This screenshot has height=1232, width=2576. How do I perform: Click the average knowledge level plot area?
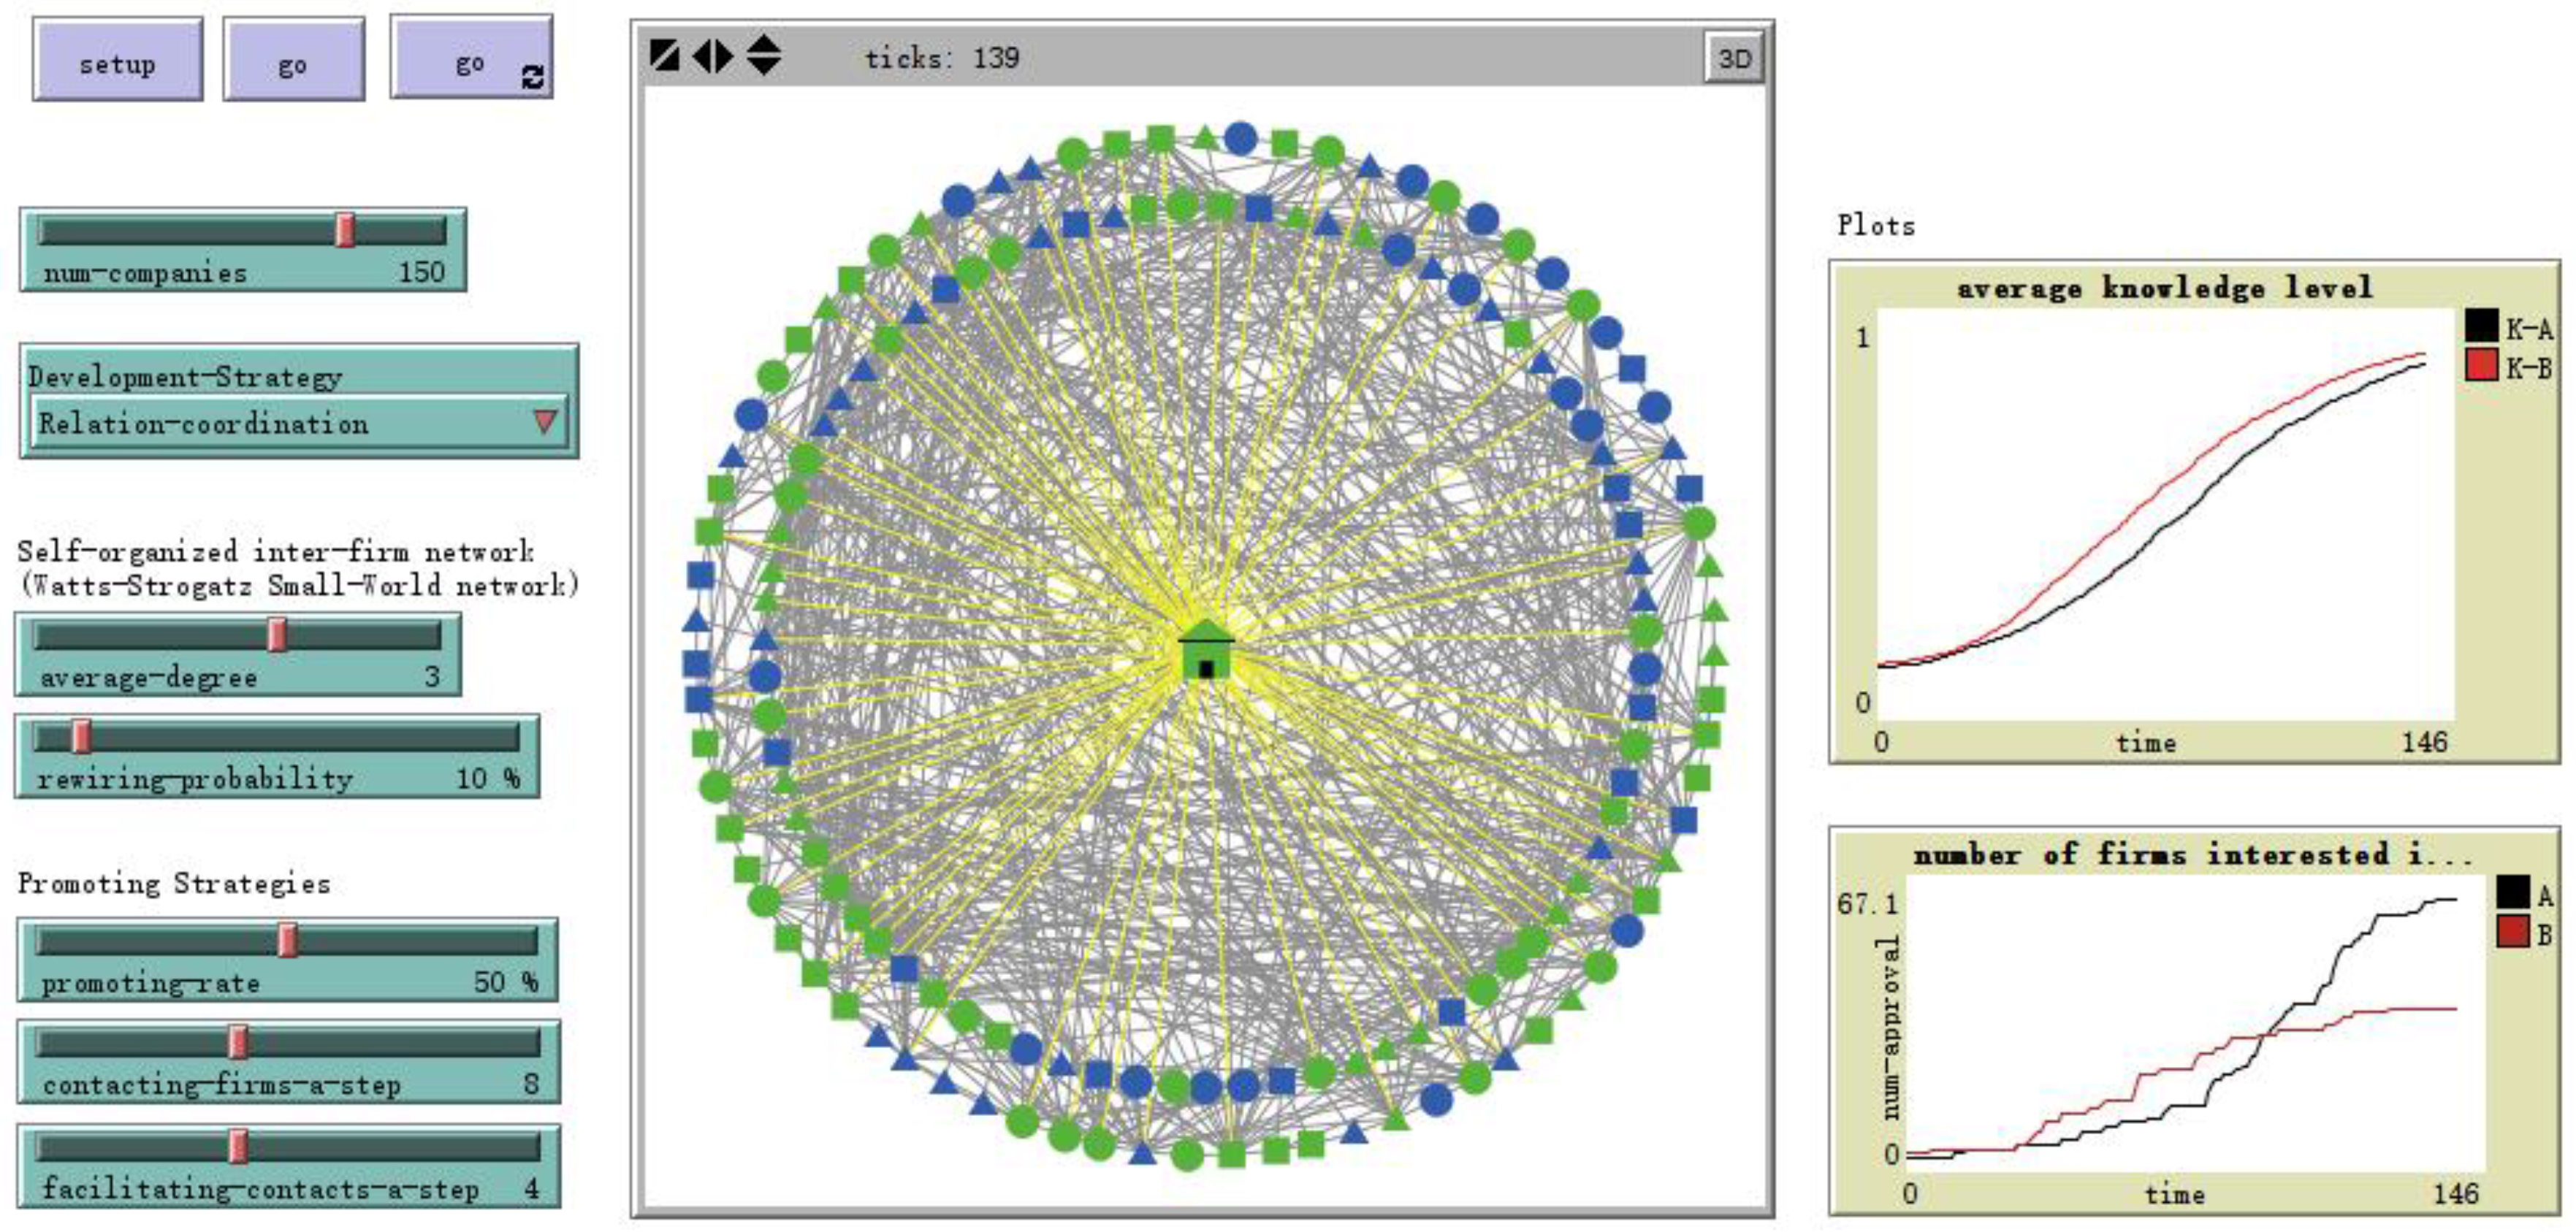pos(2165,515)
